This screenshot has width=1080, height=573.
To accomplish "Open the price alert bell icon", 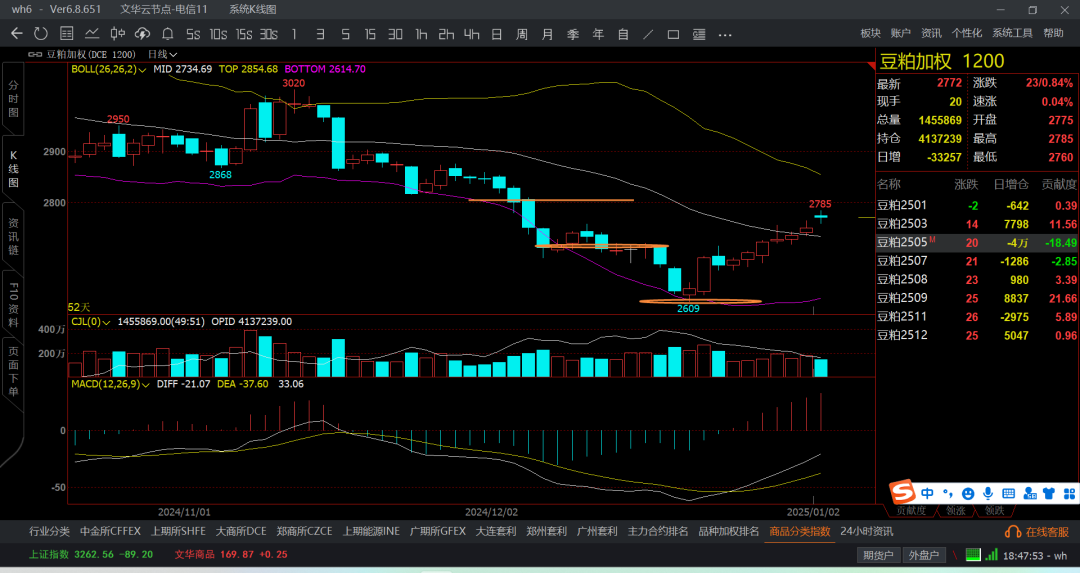I will pyautogui.click(x=168, y=34).
